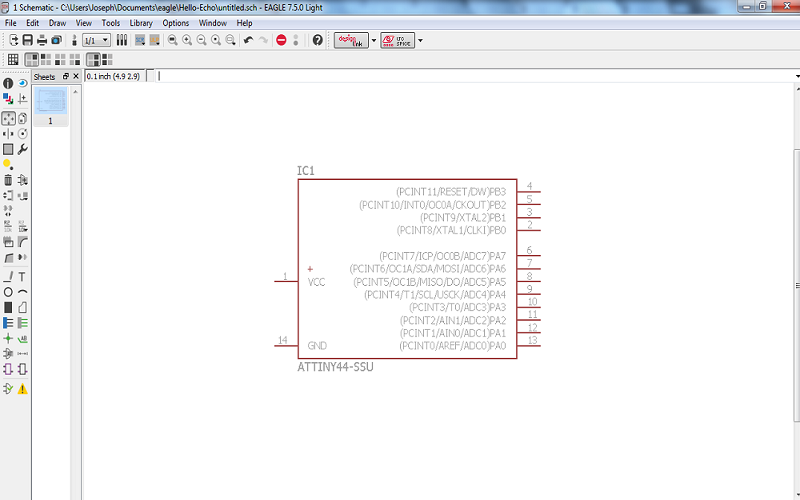The height and width of the screenshot is (500, 800).
Task: Open the View menu
Action: point(84,23)
